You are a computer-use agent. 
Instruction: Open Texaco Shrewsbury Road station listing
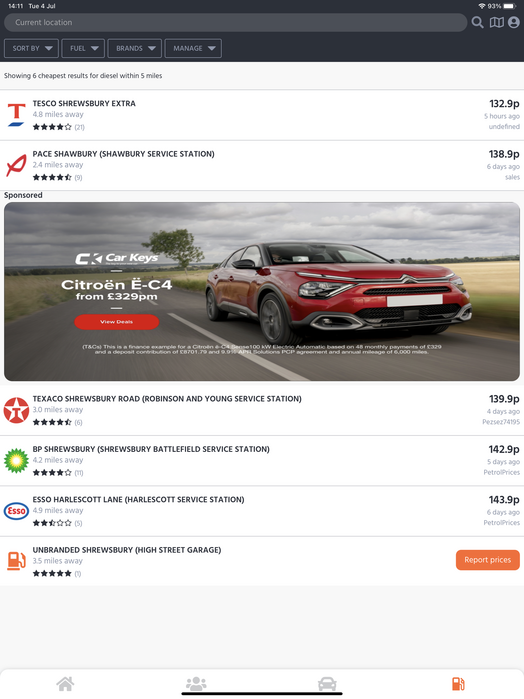262,410
